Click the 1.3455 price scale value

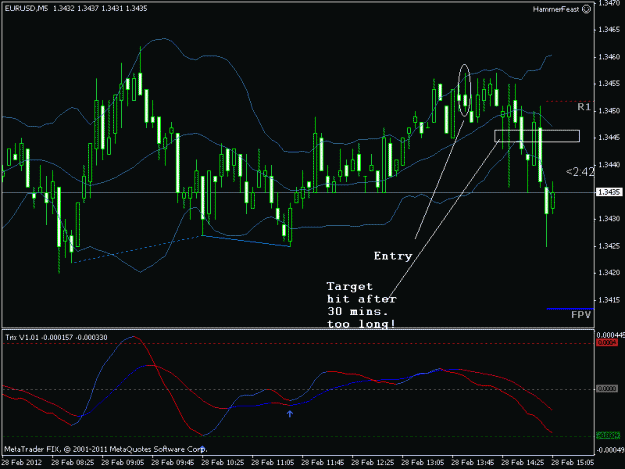coord(609,84)
